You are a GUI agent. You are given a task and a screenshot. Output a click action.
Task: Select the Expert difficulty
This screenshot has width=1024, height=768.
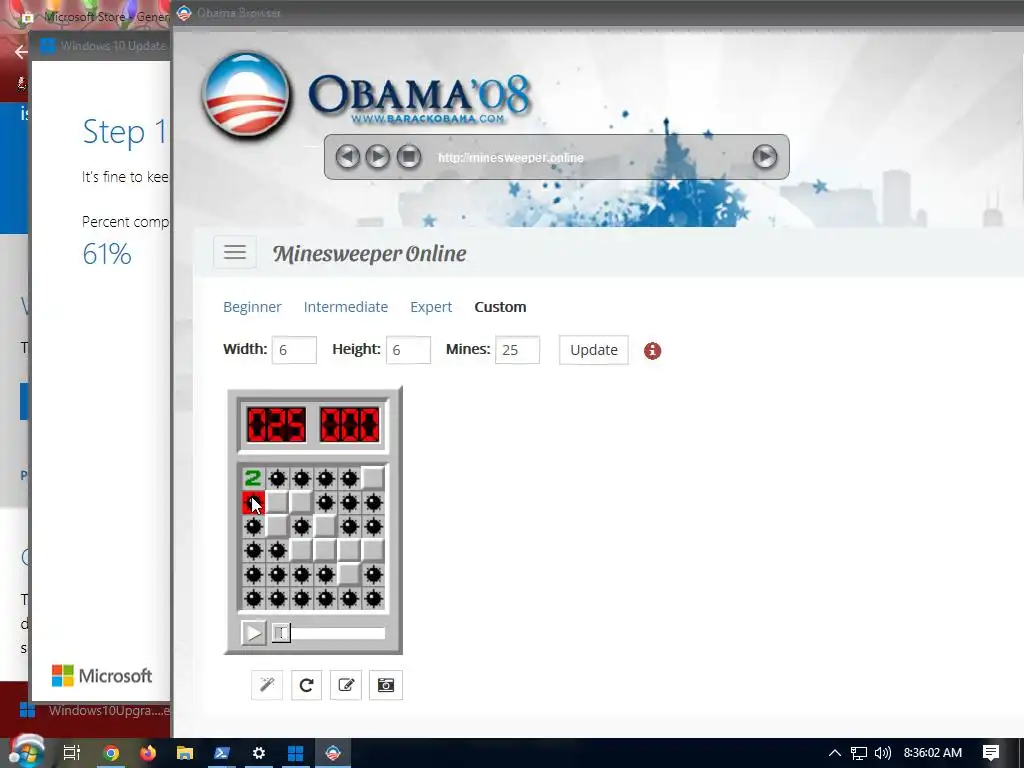coord(431,307)
